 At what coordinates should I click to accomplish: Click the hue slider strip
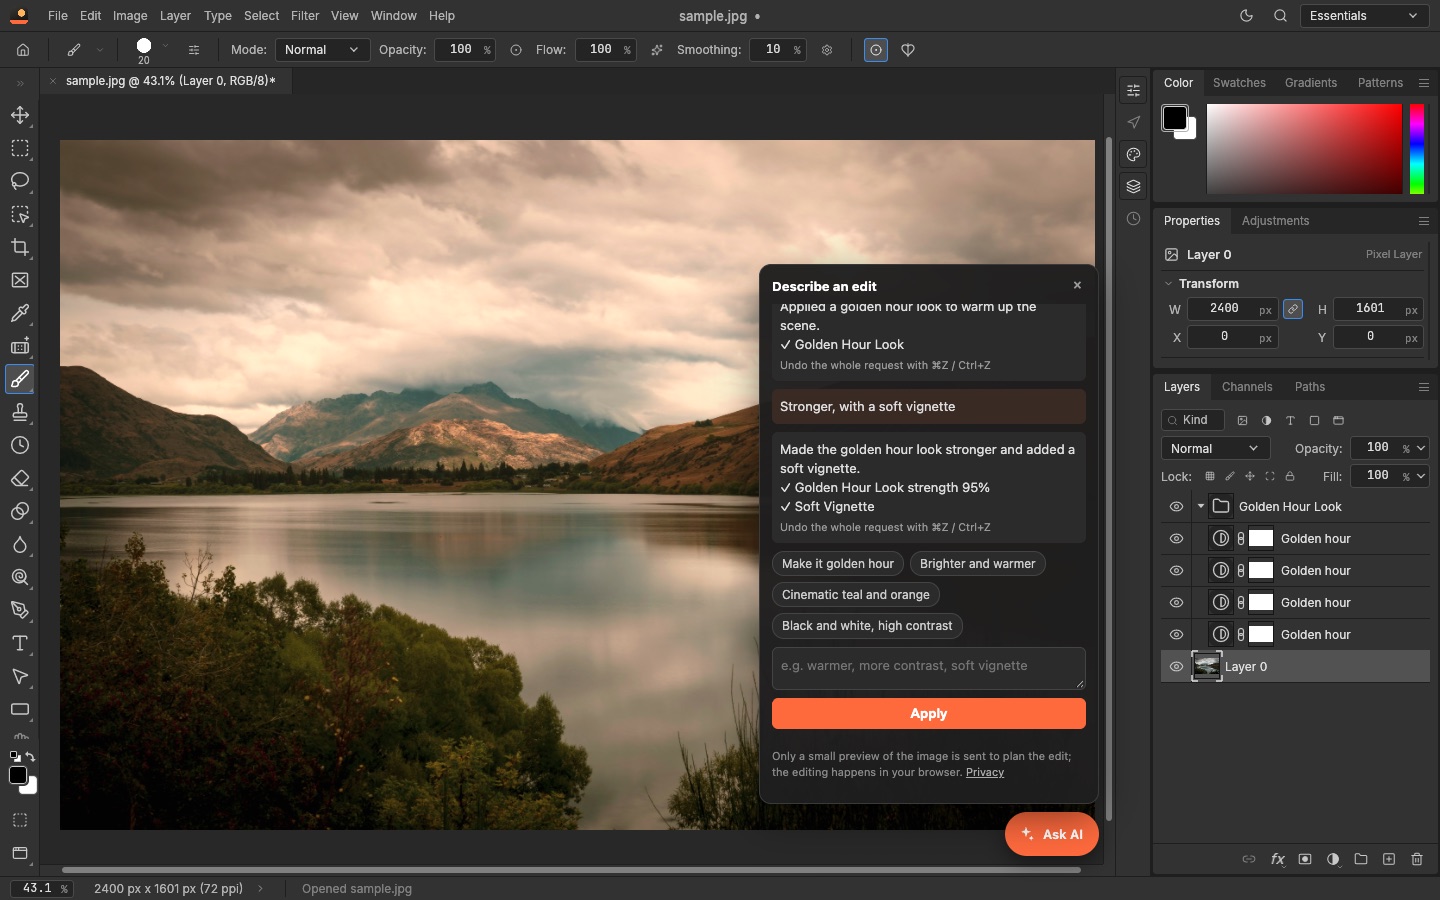coord(1417,149)
